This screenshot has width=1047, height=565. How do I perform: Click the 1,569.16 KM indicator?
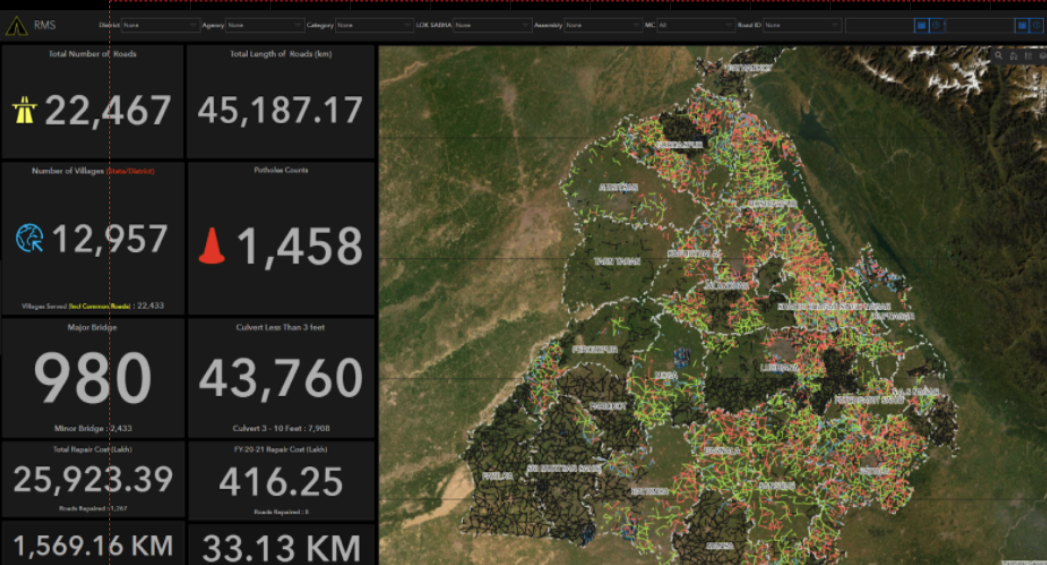click(93, 546)
